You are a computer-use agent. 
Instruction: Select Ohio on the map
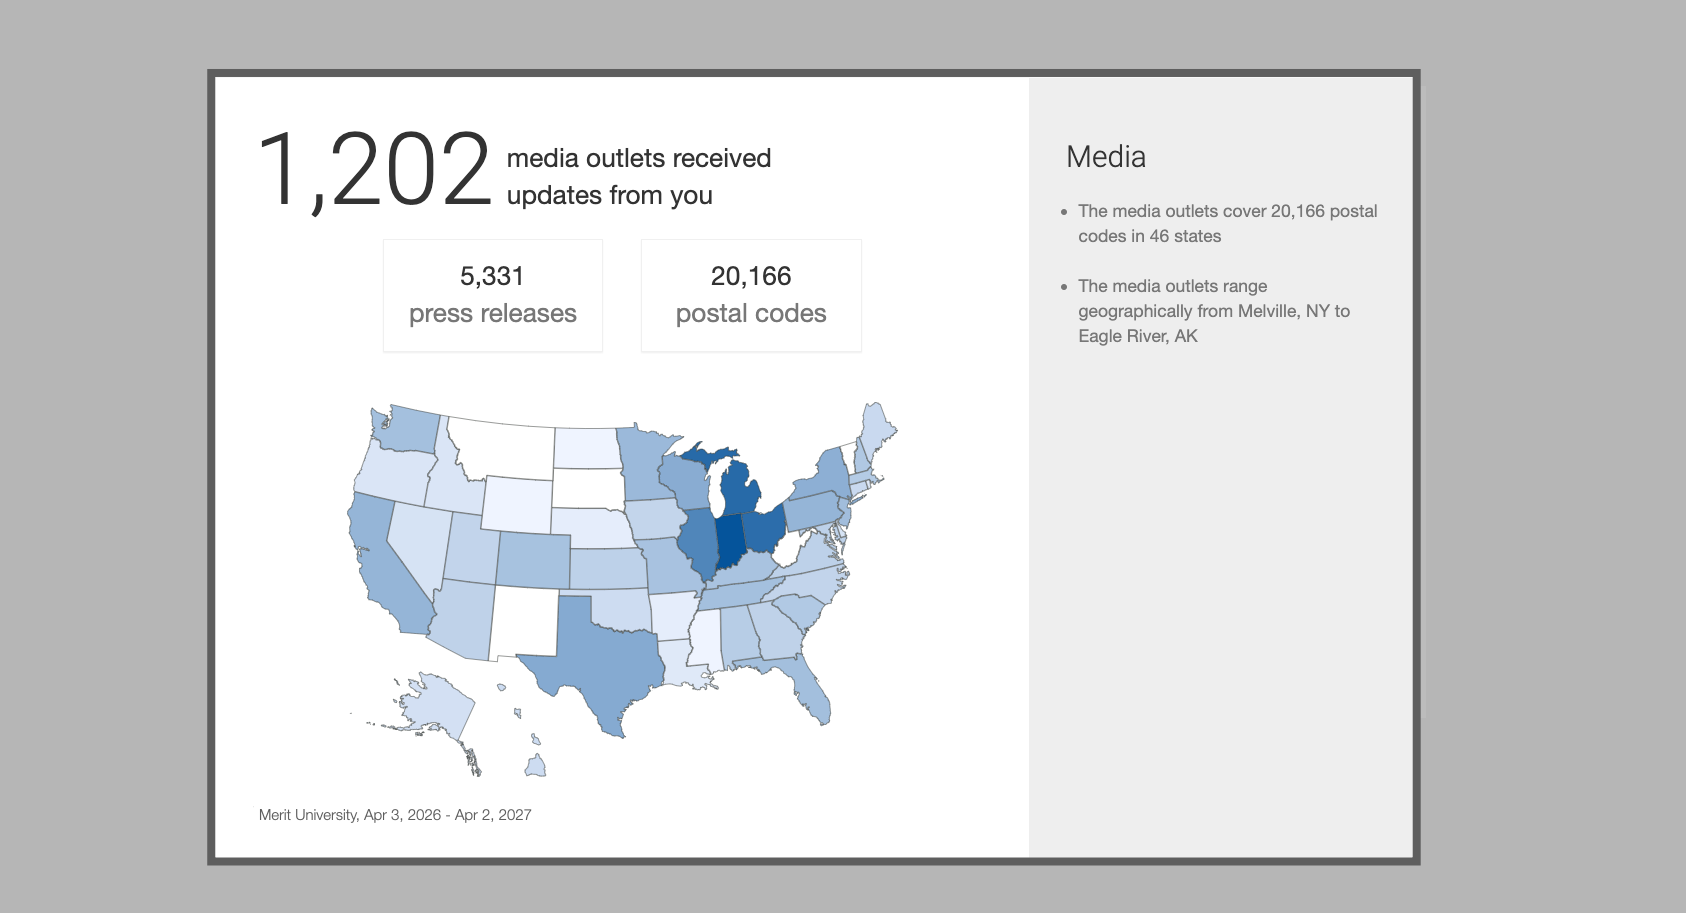click(765, 528)
